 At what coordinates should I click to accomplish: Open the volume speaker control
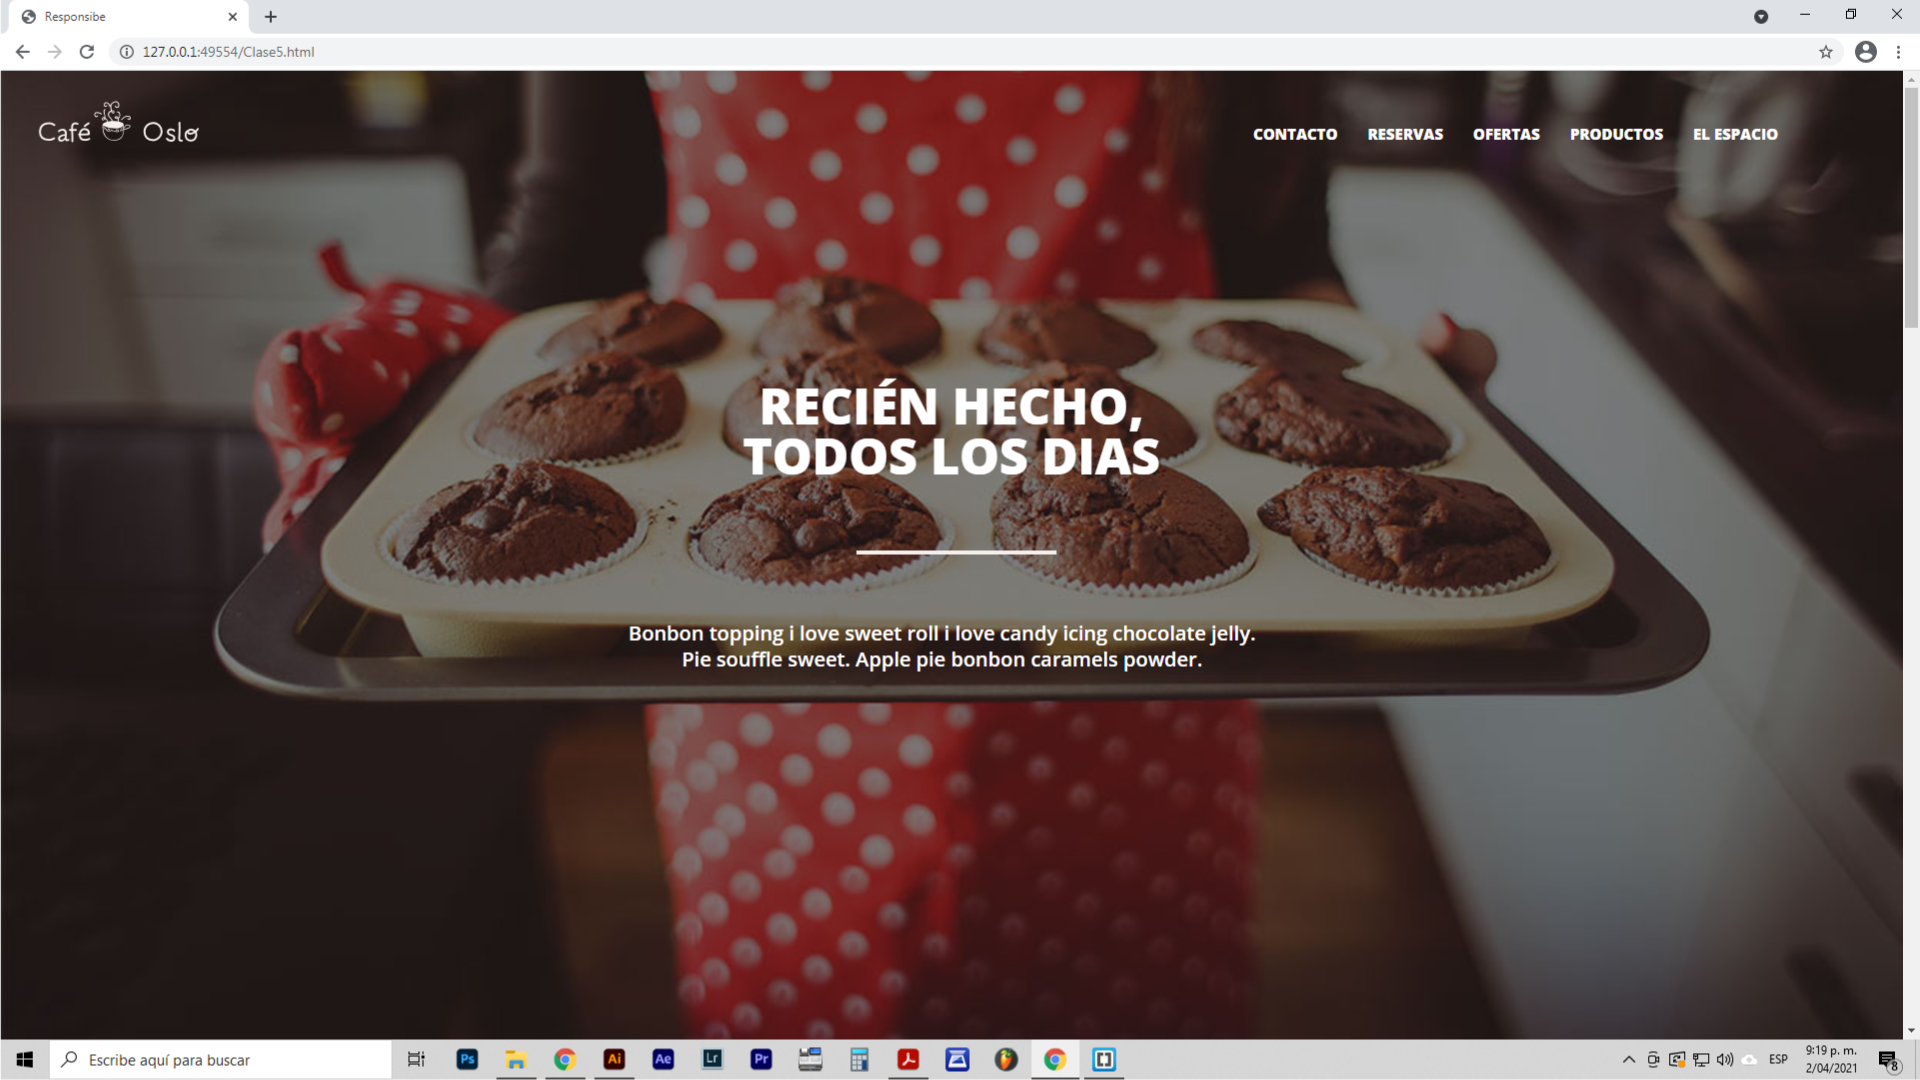[1725, 1059]
